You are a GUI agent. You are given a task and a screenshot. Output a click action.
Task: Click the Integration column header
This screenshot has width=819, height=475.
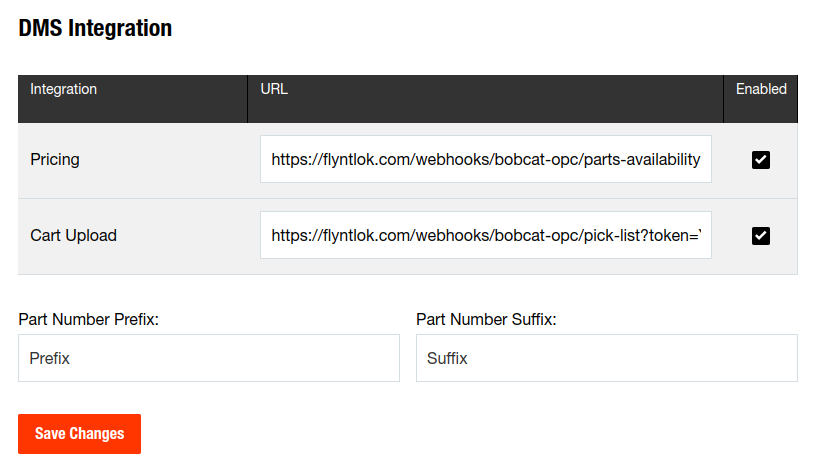point(63,89)
